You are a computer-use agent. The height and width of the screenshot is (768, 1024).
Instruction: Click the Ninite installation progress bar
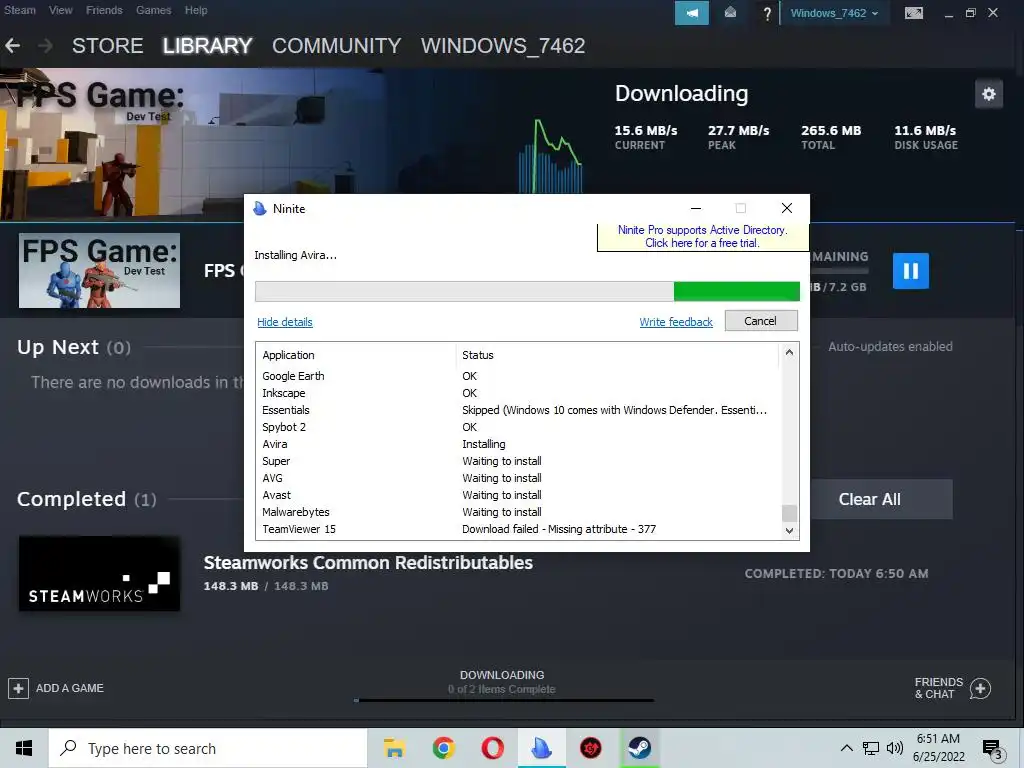pos(527,291)
